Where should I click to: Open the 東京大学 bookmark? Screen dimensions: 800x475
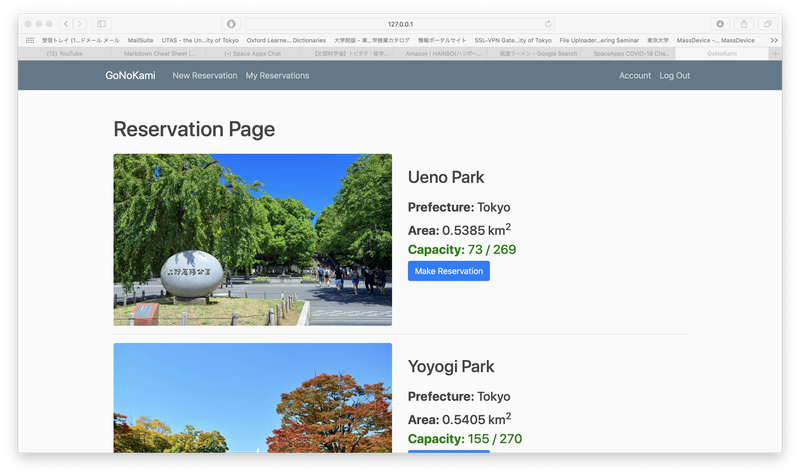click(658, 40)
